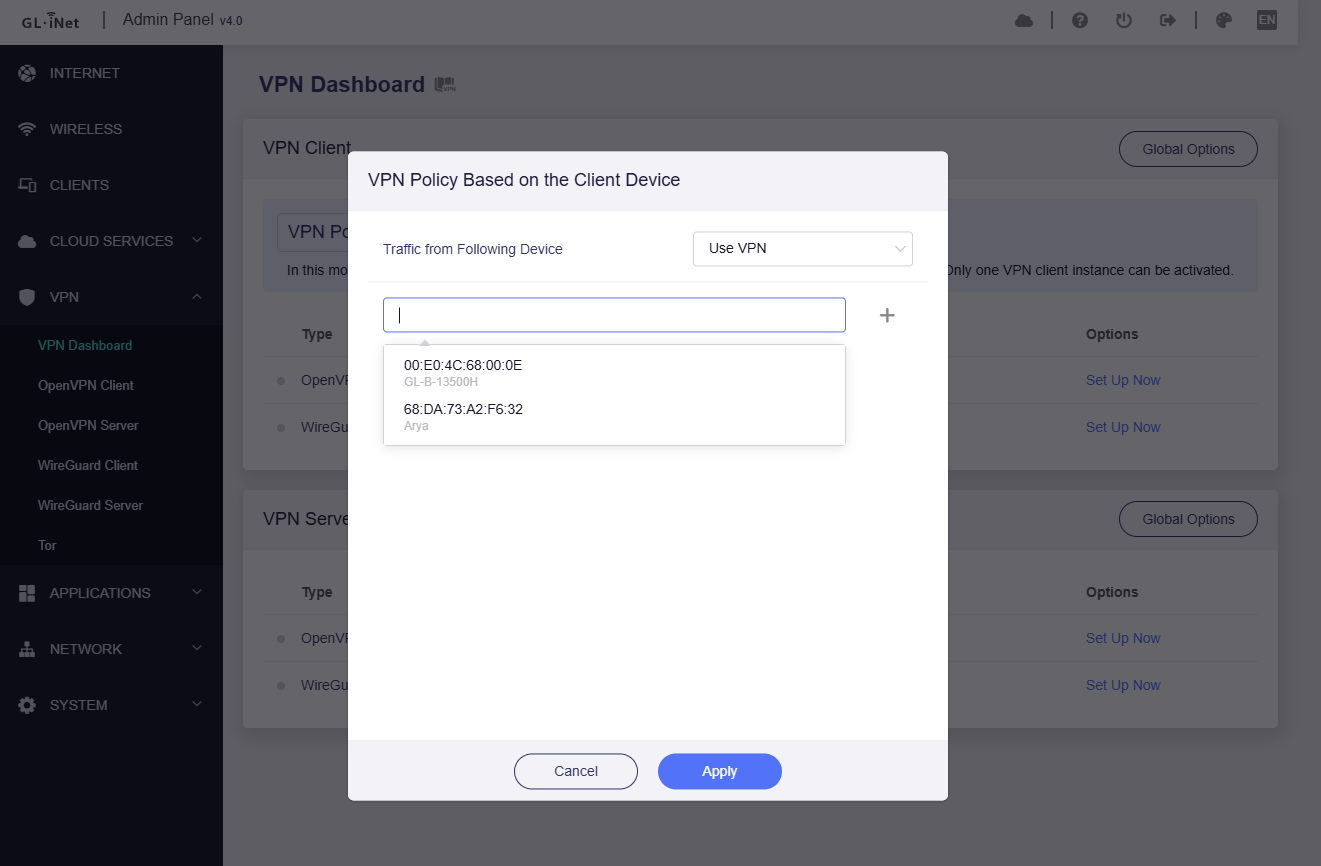The image size is (1321, 866).
Task: Expand the Applications sidebar section
Action: coord(111,593)
